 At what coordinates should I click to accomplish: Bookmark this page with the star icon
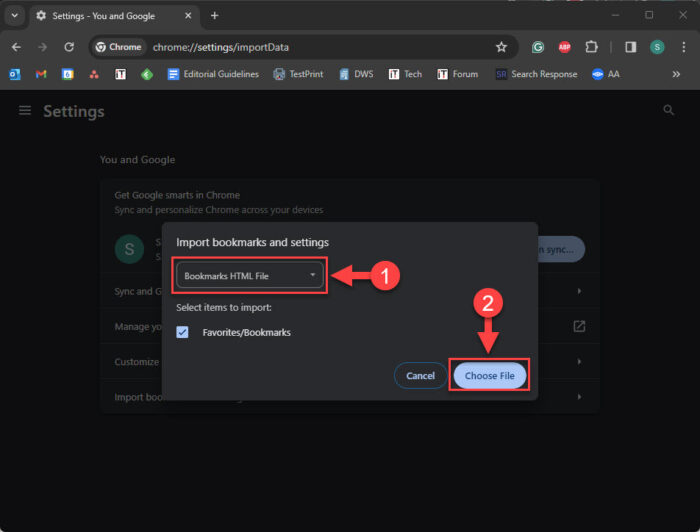[501, 47]
